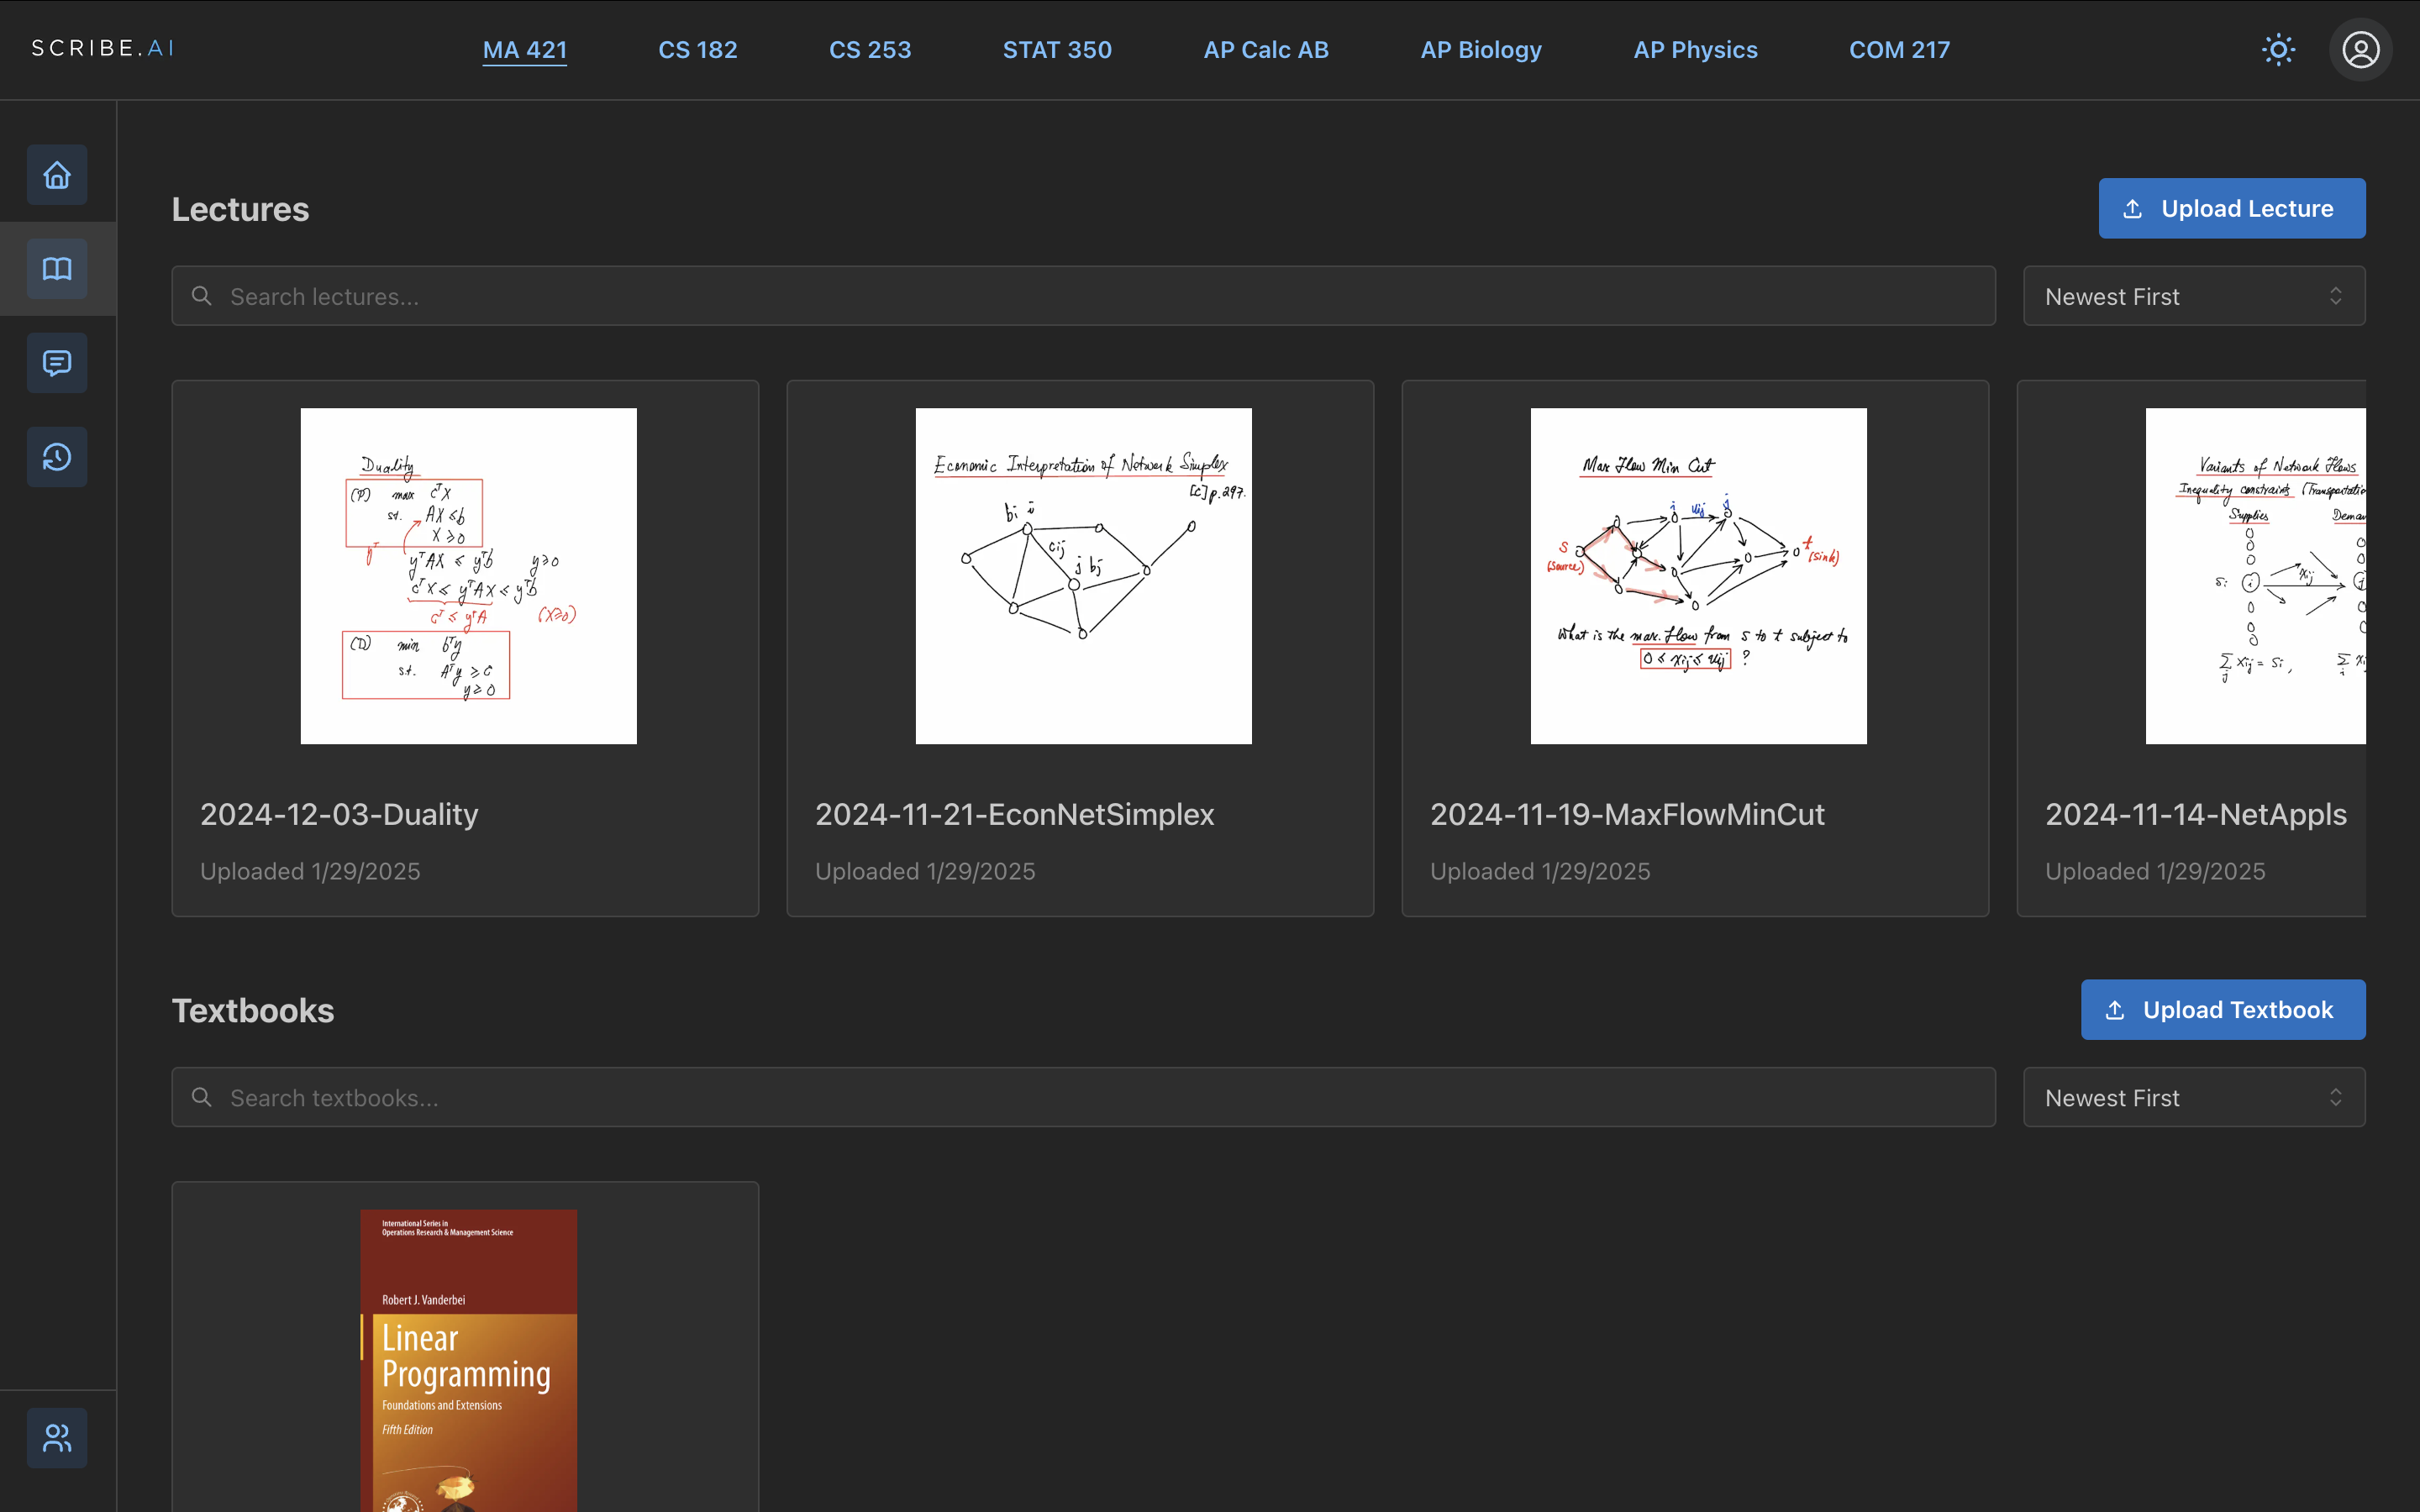Focus the Search lectures input field

point(1100,296)
